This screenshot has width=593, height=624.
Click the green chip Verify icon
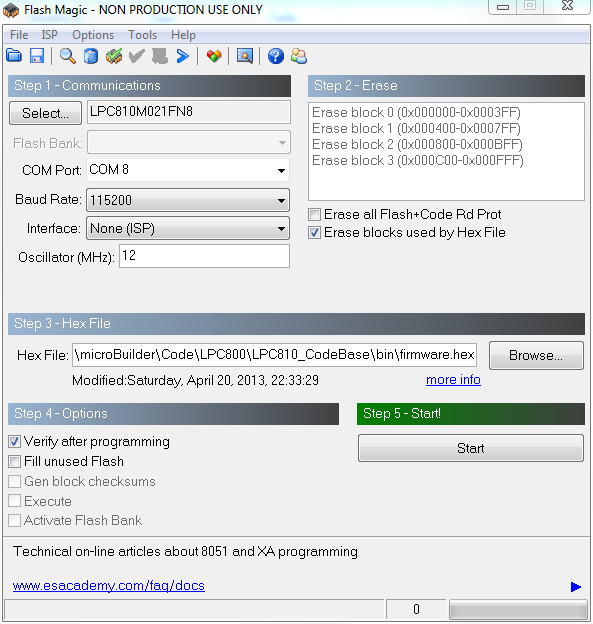point(114,56)
